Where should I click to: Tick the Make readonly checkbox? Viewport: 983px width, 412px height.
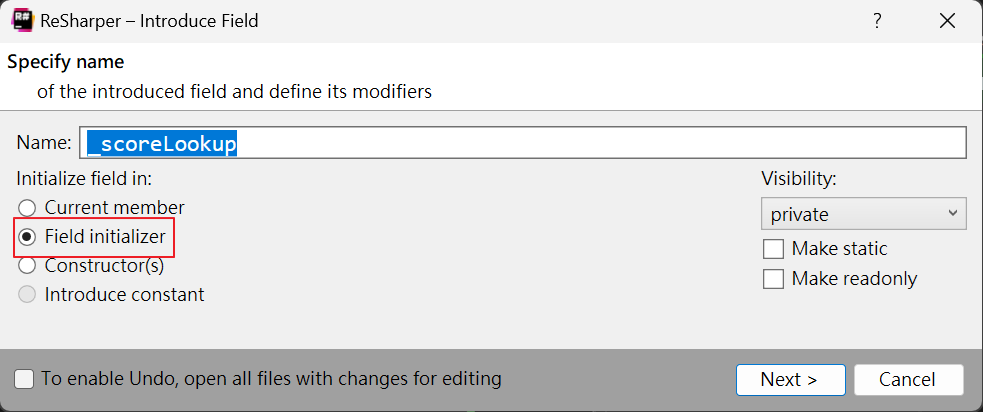coord(773,278)
